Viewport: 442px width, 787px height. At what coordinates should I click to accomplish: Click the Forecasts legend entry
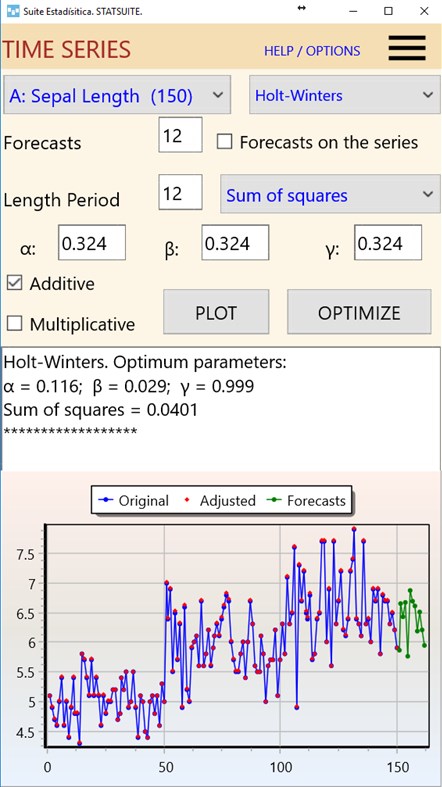(308, 500)
